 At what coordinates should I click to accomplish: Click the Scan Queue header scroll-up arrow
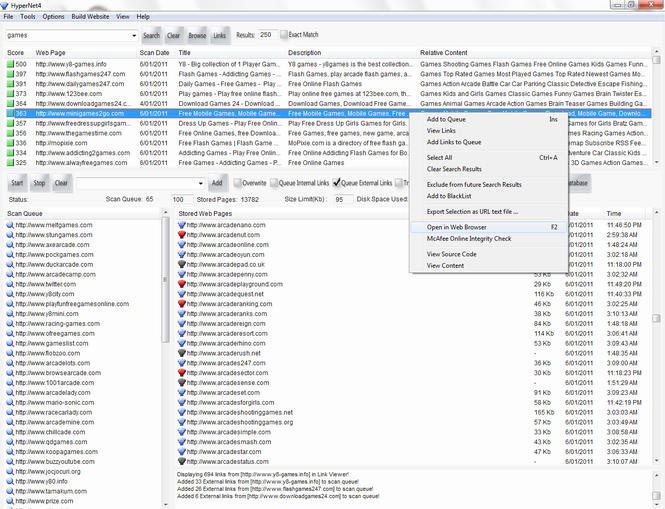(x=165, y=213)
